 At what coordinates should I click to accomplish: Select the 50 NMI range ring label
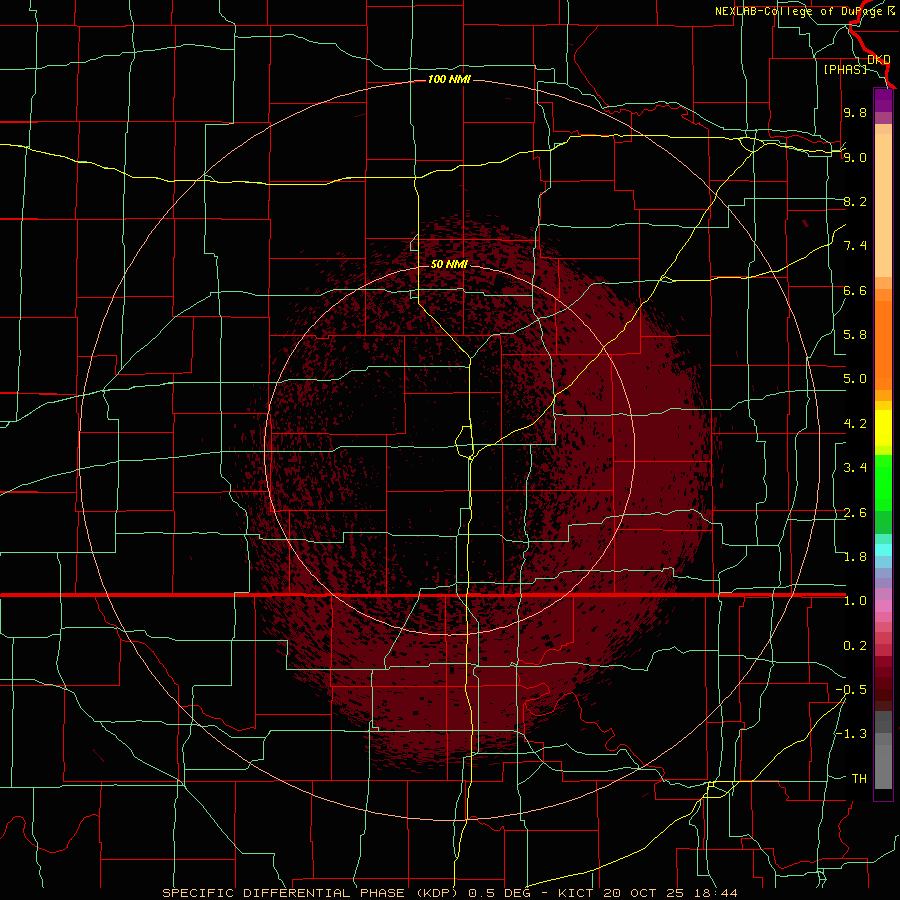[x=449, y=264]
